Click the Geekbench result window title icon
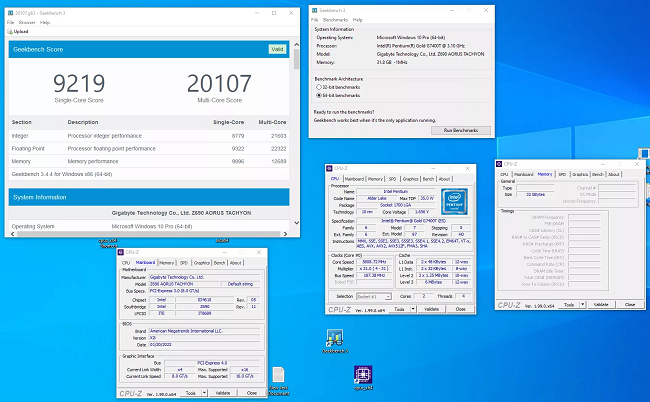The width and height of the screenshot is (650, 402). tap(11, 13)
